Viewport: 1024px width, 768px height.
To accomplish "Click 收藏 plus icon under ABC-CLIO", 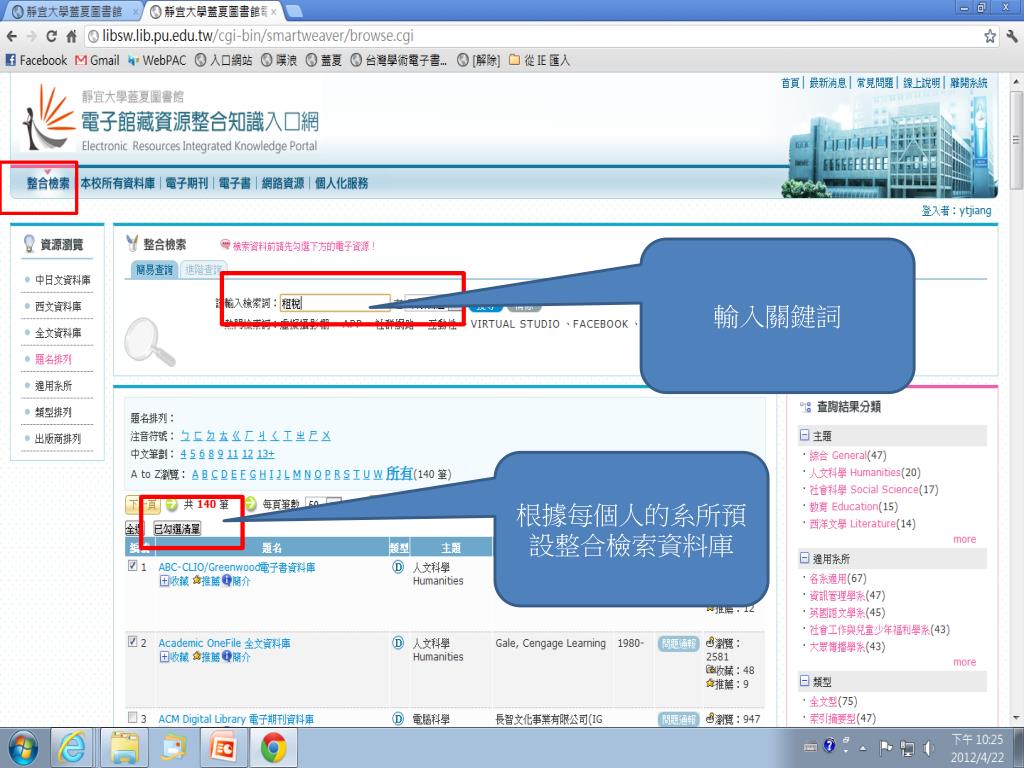I will coord(164,581).
